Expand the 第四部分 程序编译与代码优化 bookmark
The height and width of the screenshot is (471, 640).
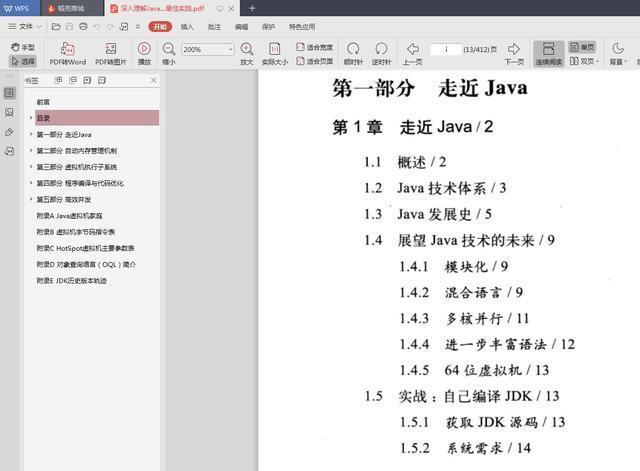[31, 183]
